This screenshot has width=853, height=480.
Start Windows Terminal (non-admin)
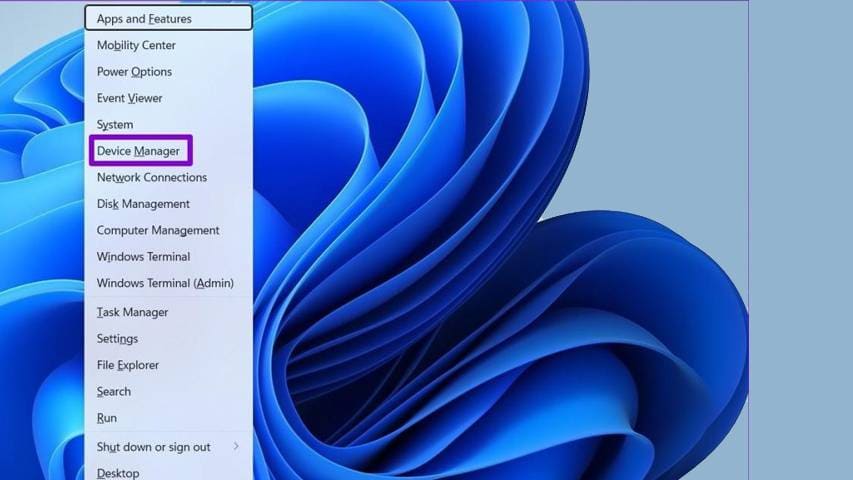pos(169,257)
